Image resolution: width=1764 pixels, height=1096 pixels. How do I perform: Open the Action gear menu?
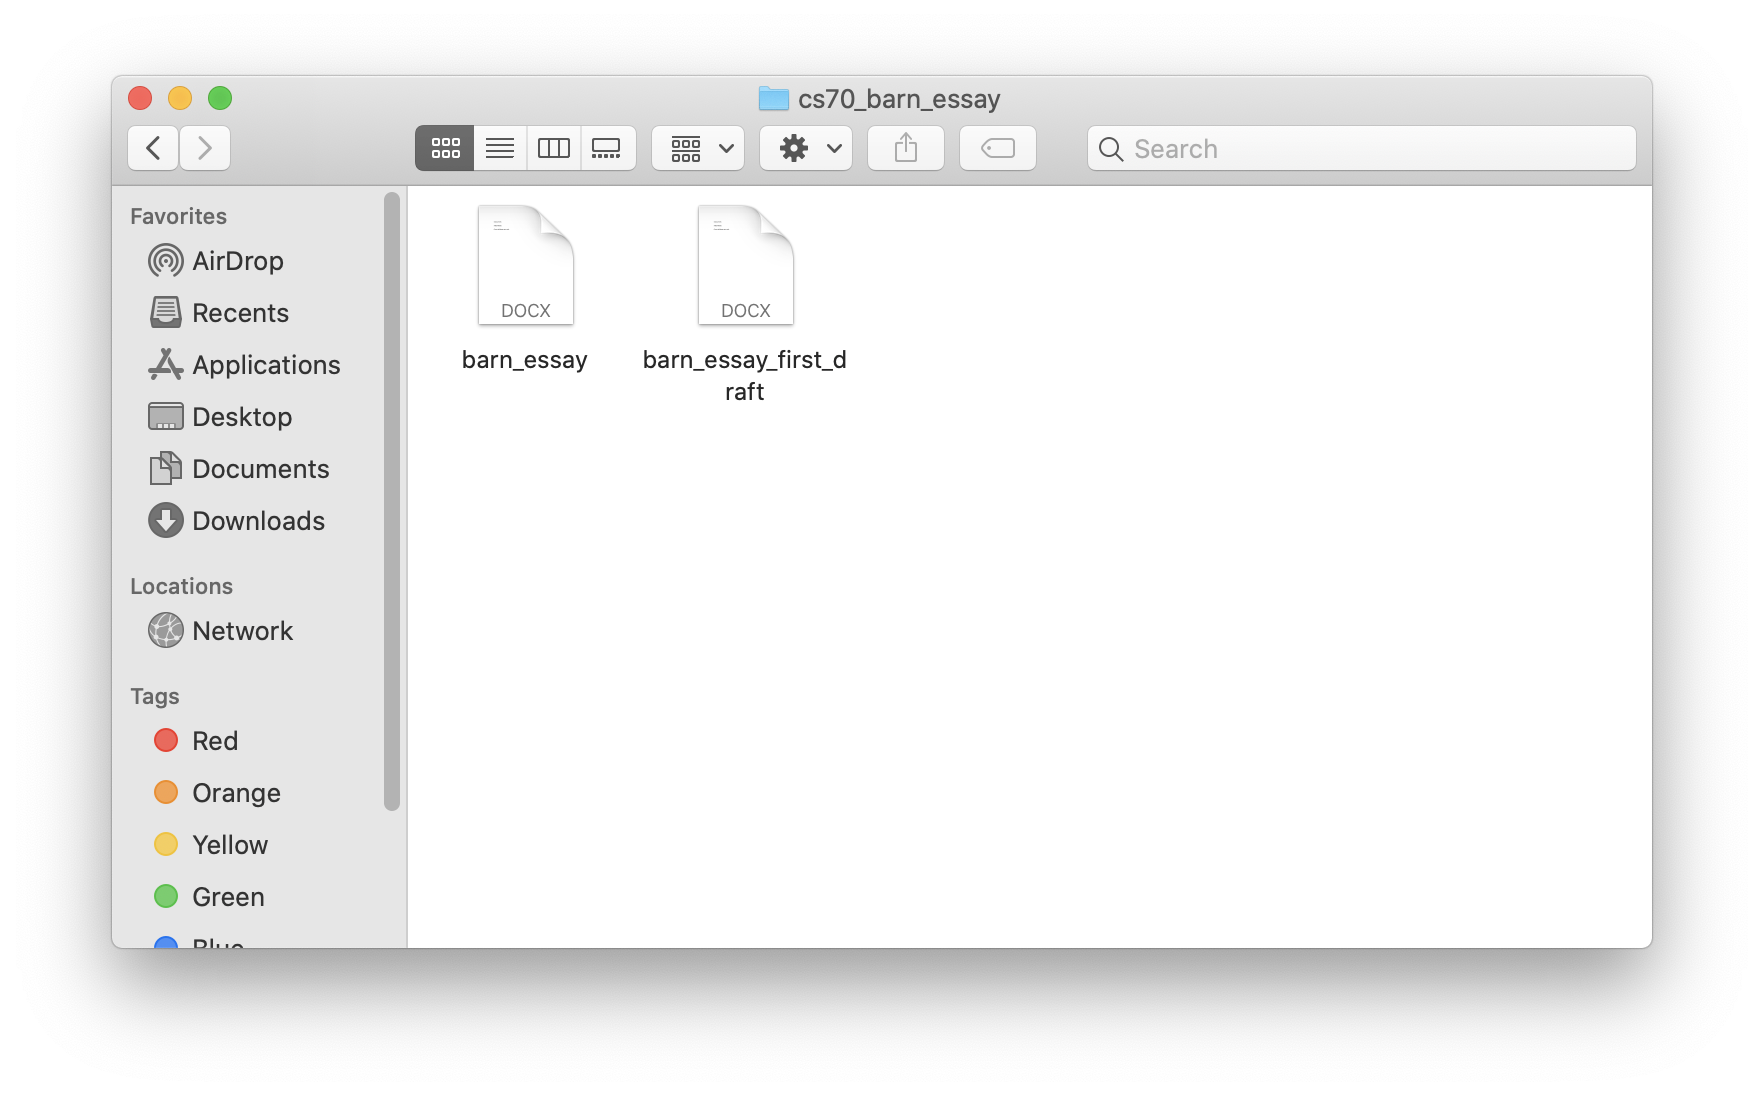[805, 148]
